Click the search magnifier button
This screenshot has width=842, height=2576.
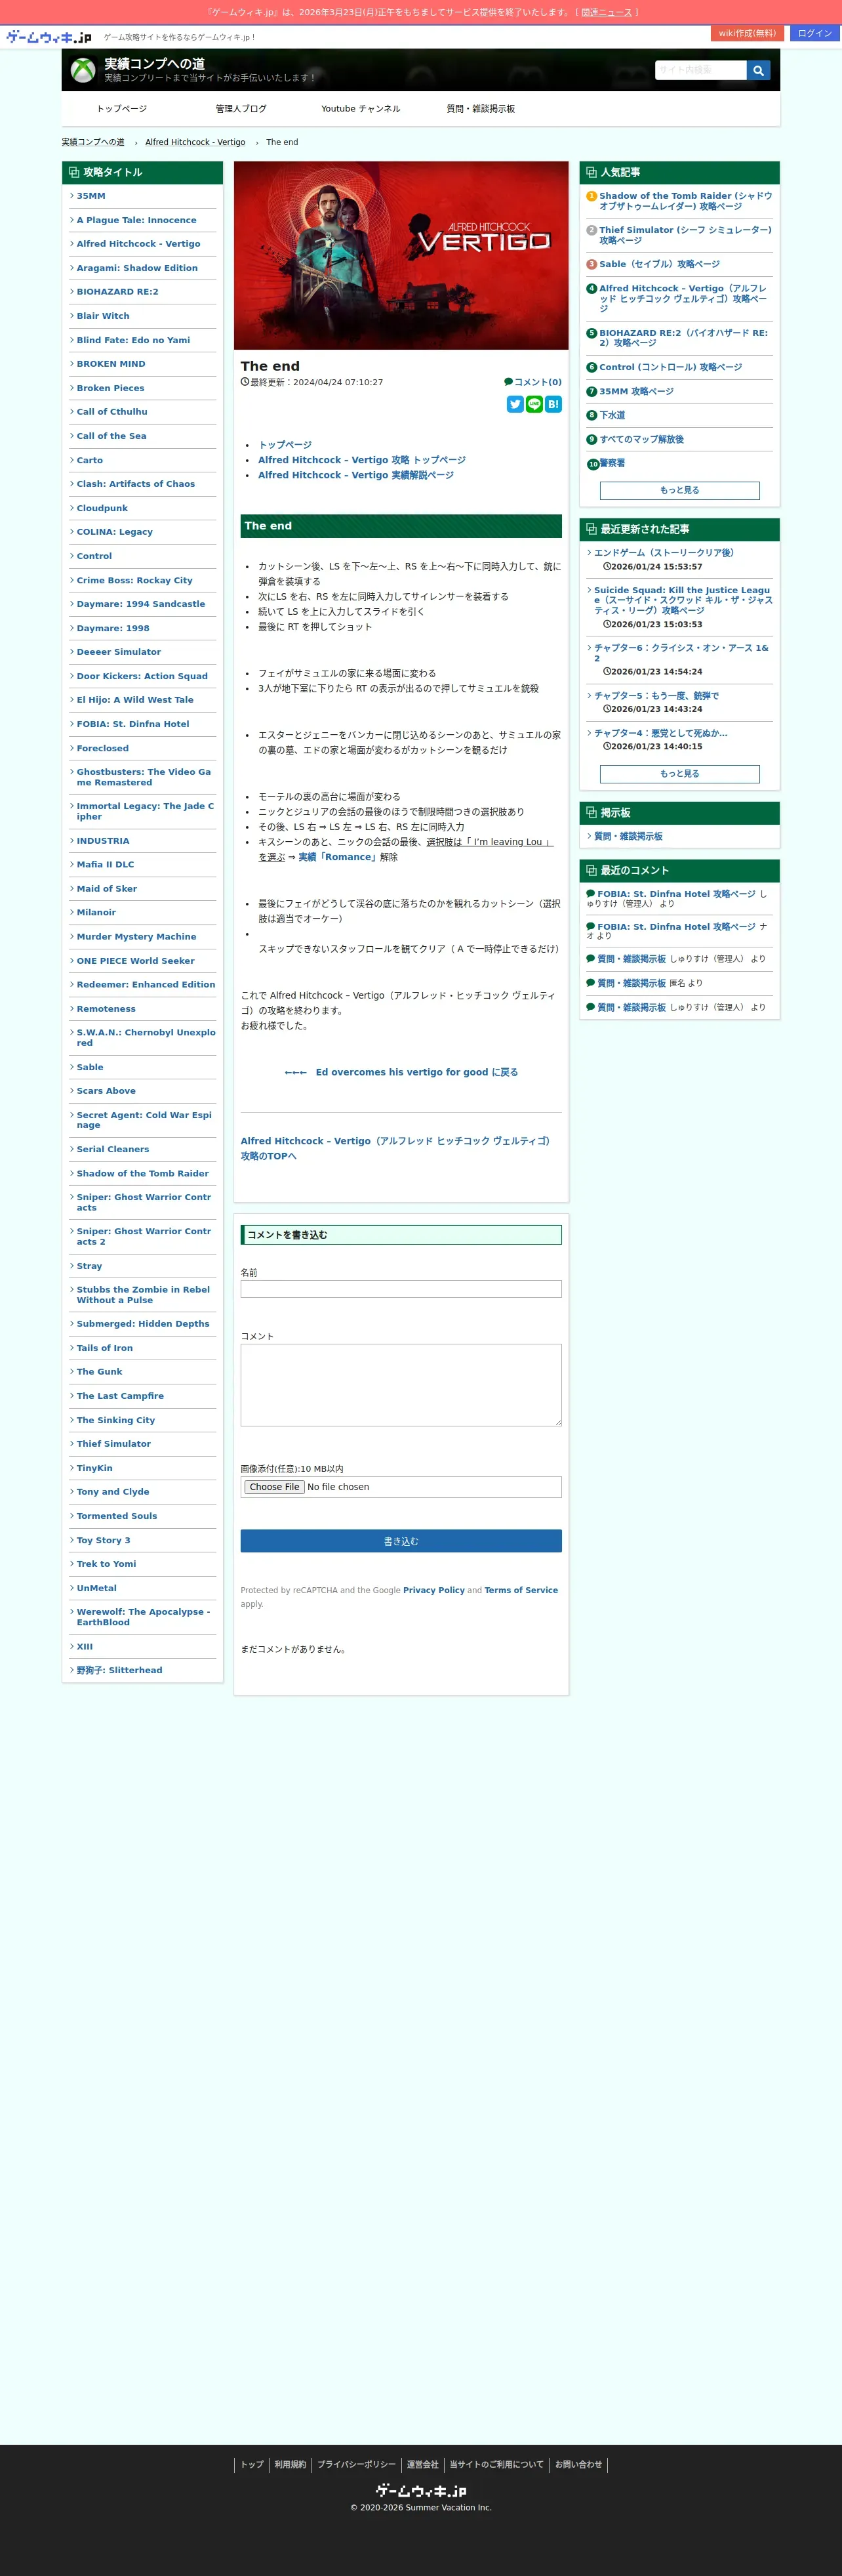[758, 70]
